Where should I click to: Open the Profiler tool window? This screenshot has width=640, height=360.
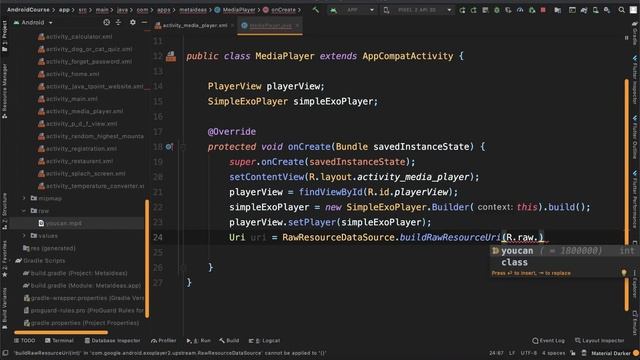click(164, 340)
